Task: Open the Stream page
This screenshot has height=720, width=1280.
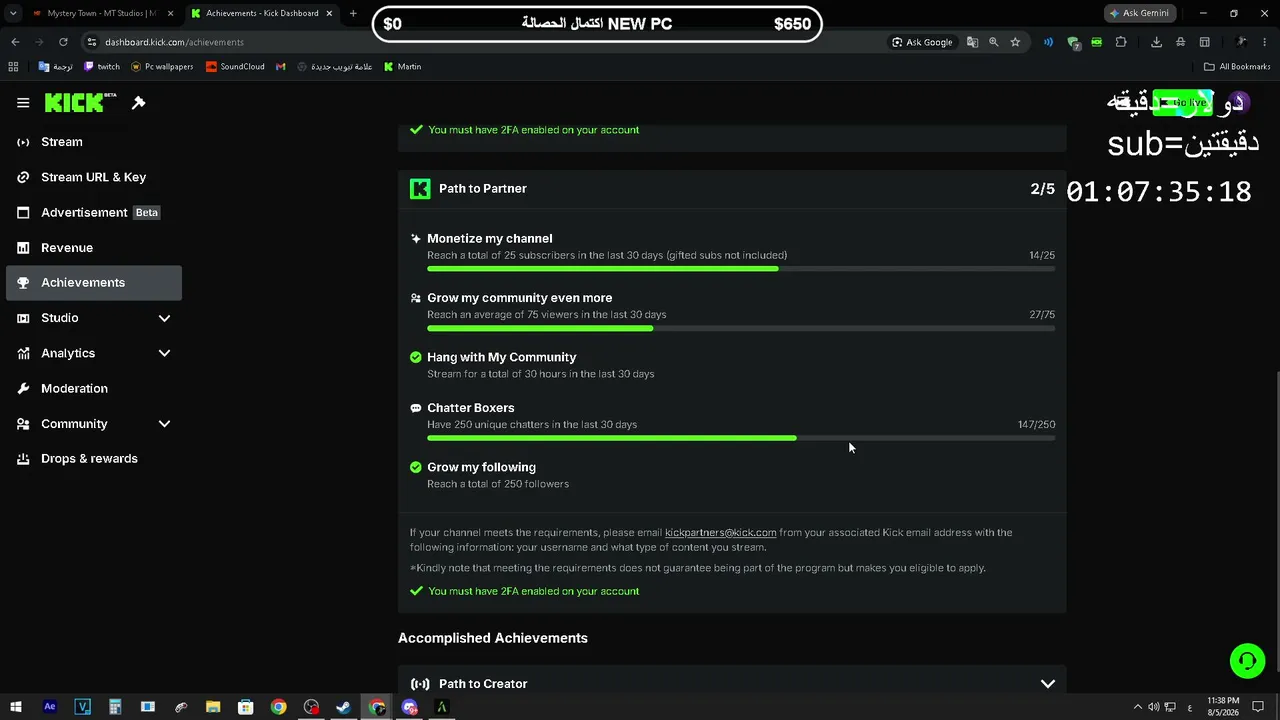Action: [94, 142]
